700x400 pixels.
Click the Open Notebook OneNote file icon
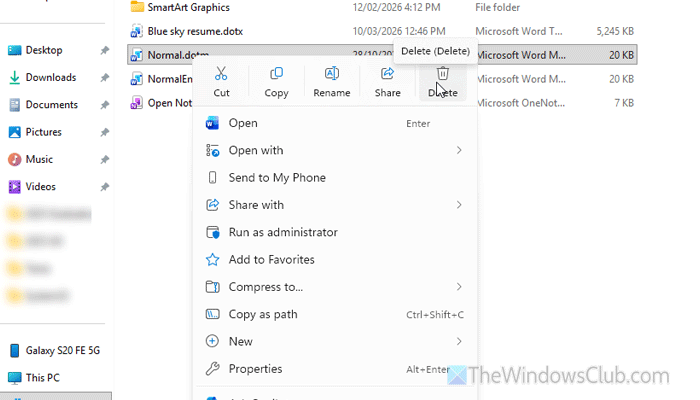pos(136,103)
